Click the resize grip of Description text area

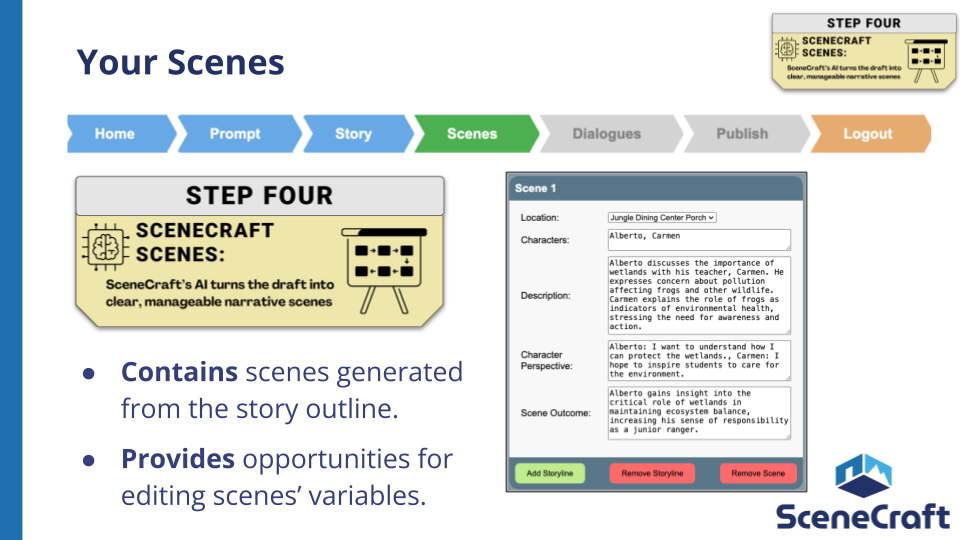click(x=787, y=331)
